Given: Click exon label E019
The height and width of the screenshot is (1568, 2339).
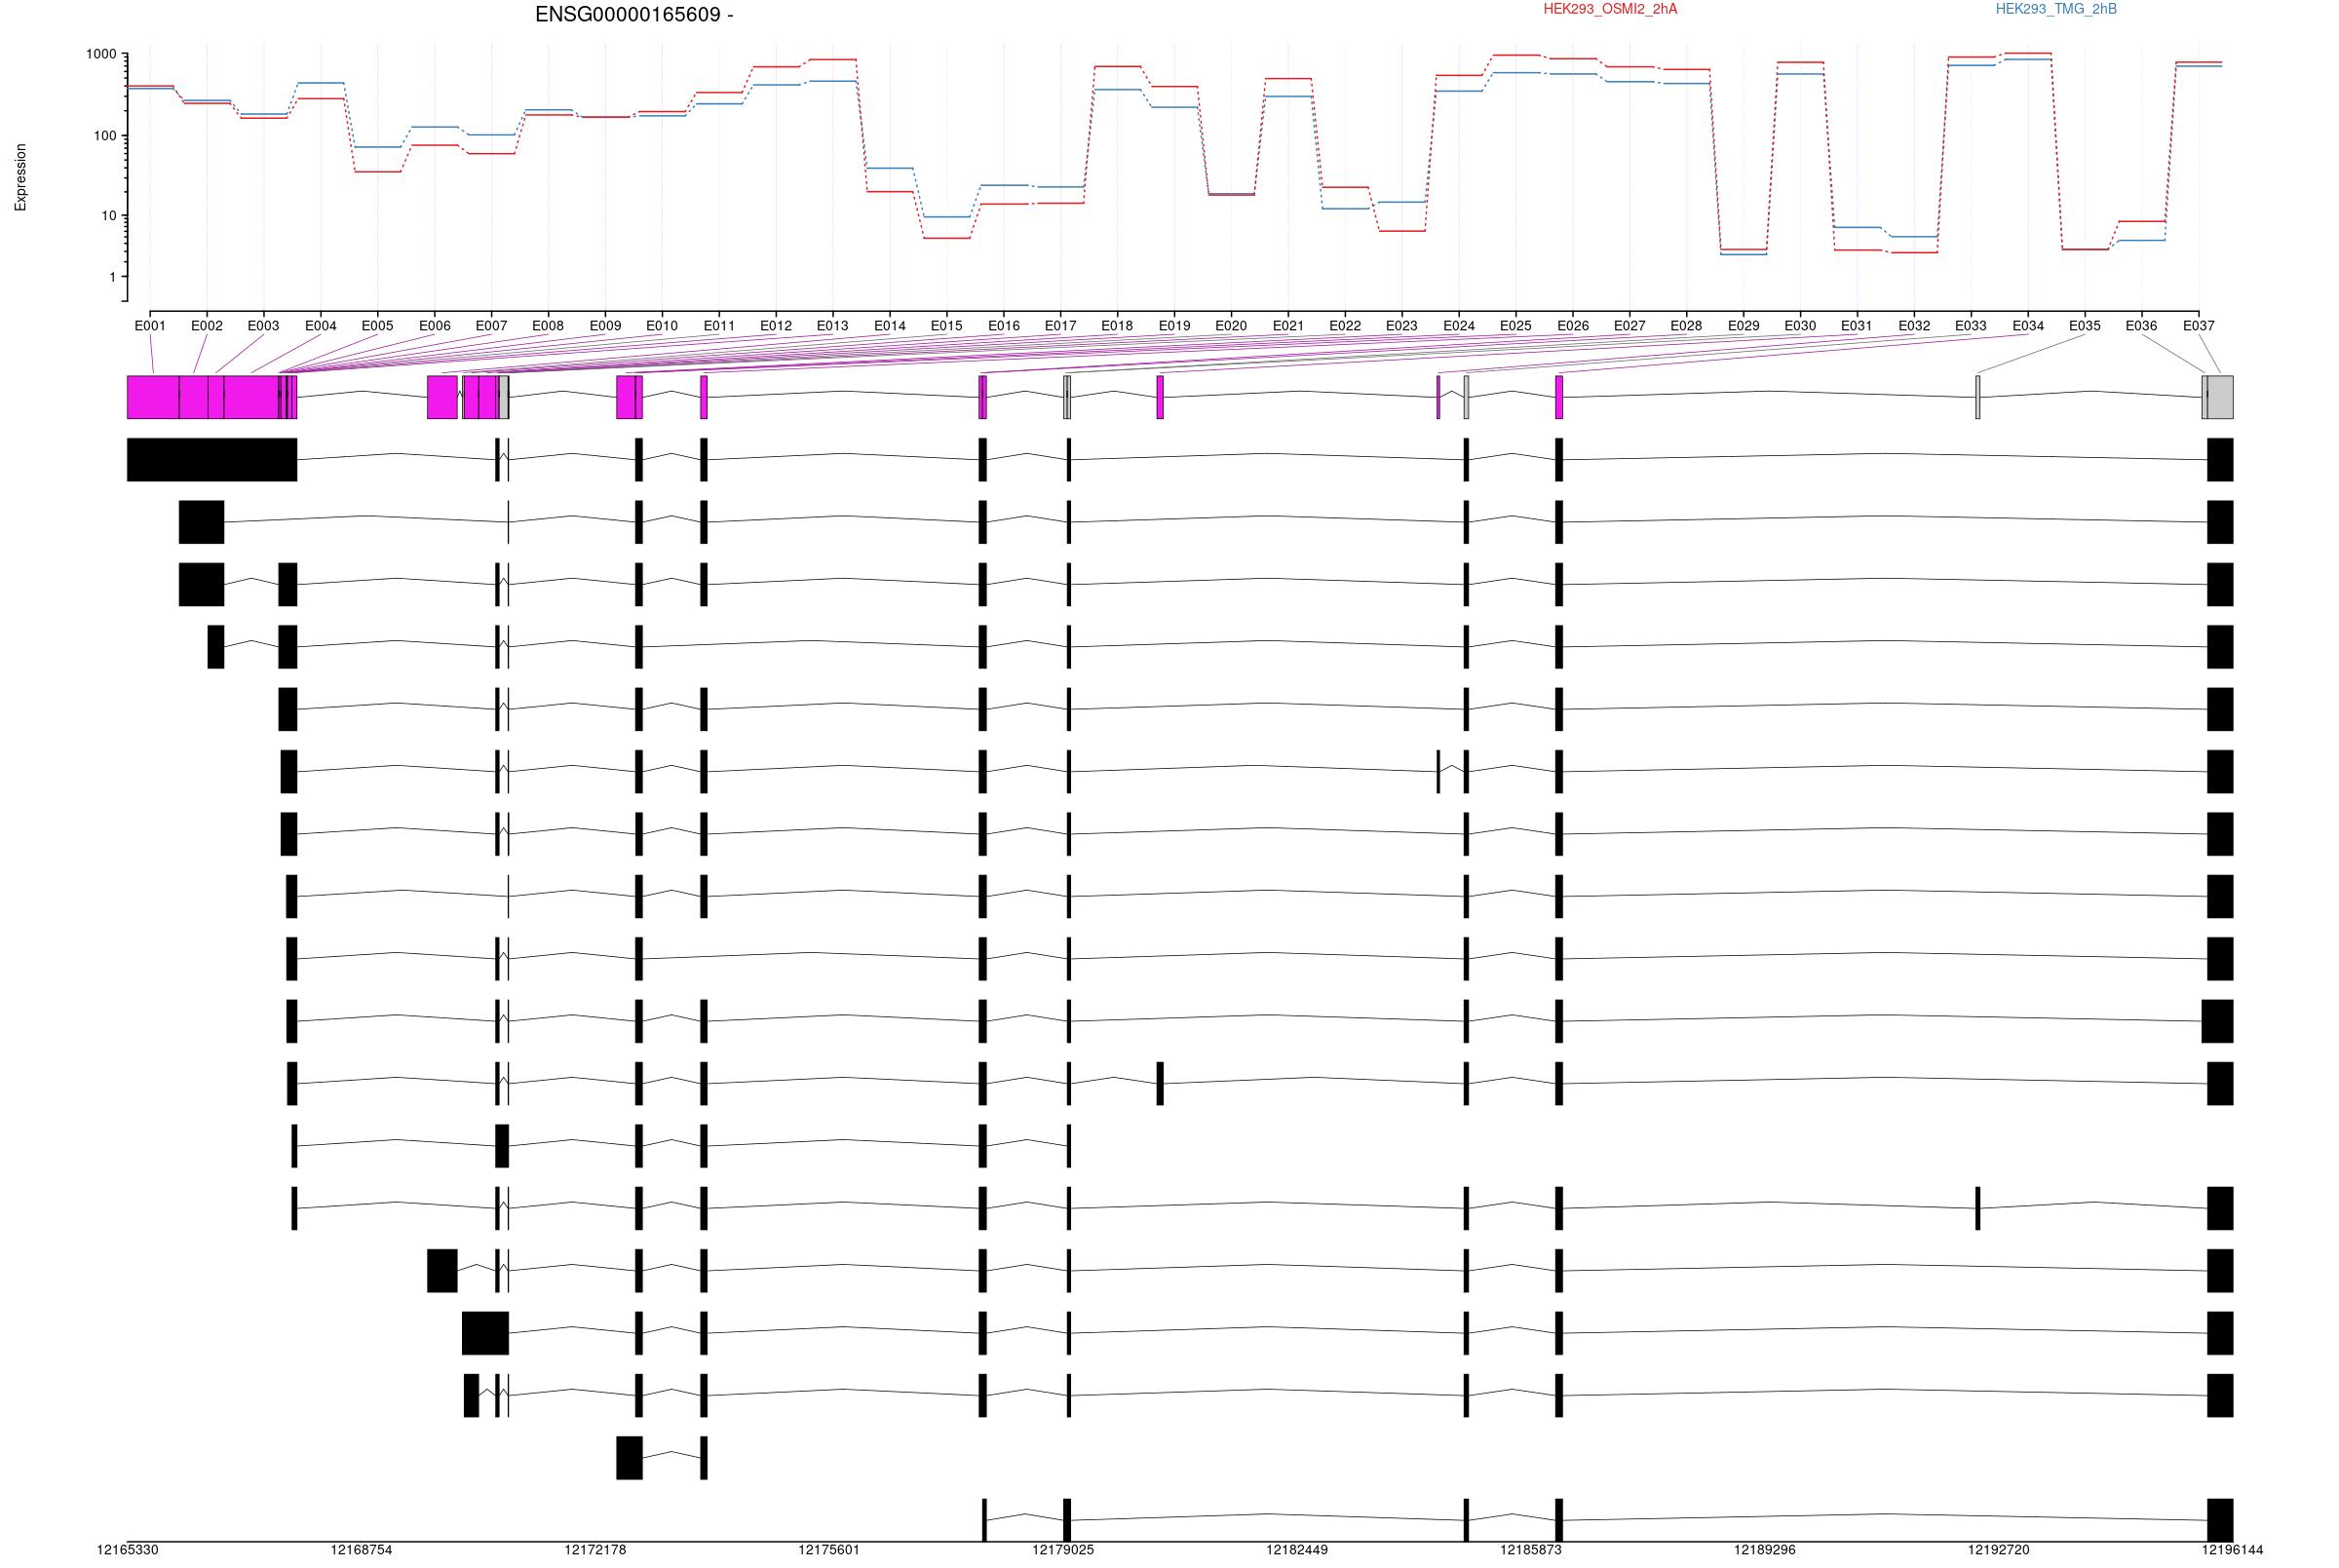Looking at the screenshot, I should point(1175,326).
